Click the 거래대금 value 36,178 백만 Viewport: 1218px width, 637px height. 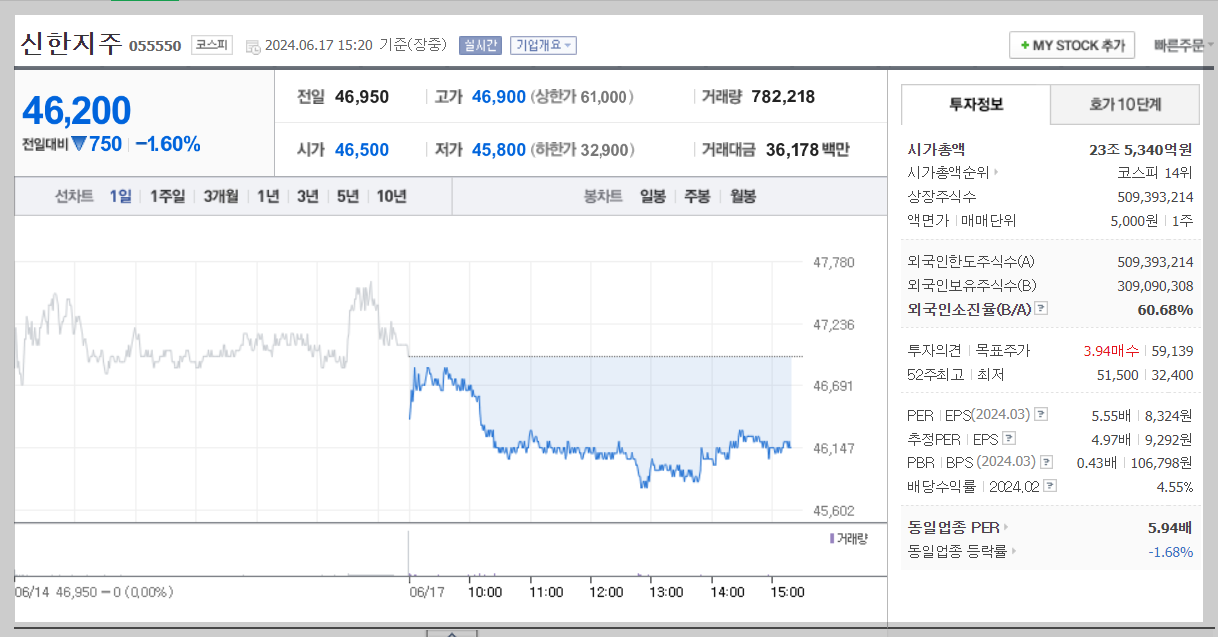click(x=807, y=150)
